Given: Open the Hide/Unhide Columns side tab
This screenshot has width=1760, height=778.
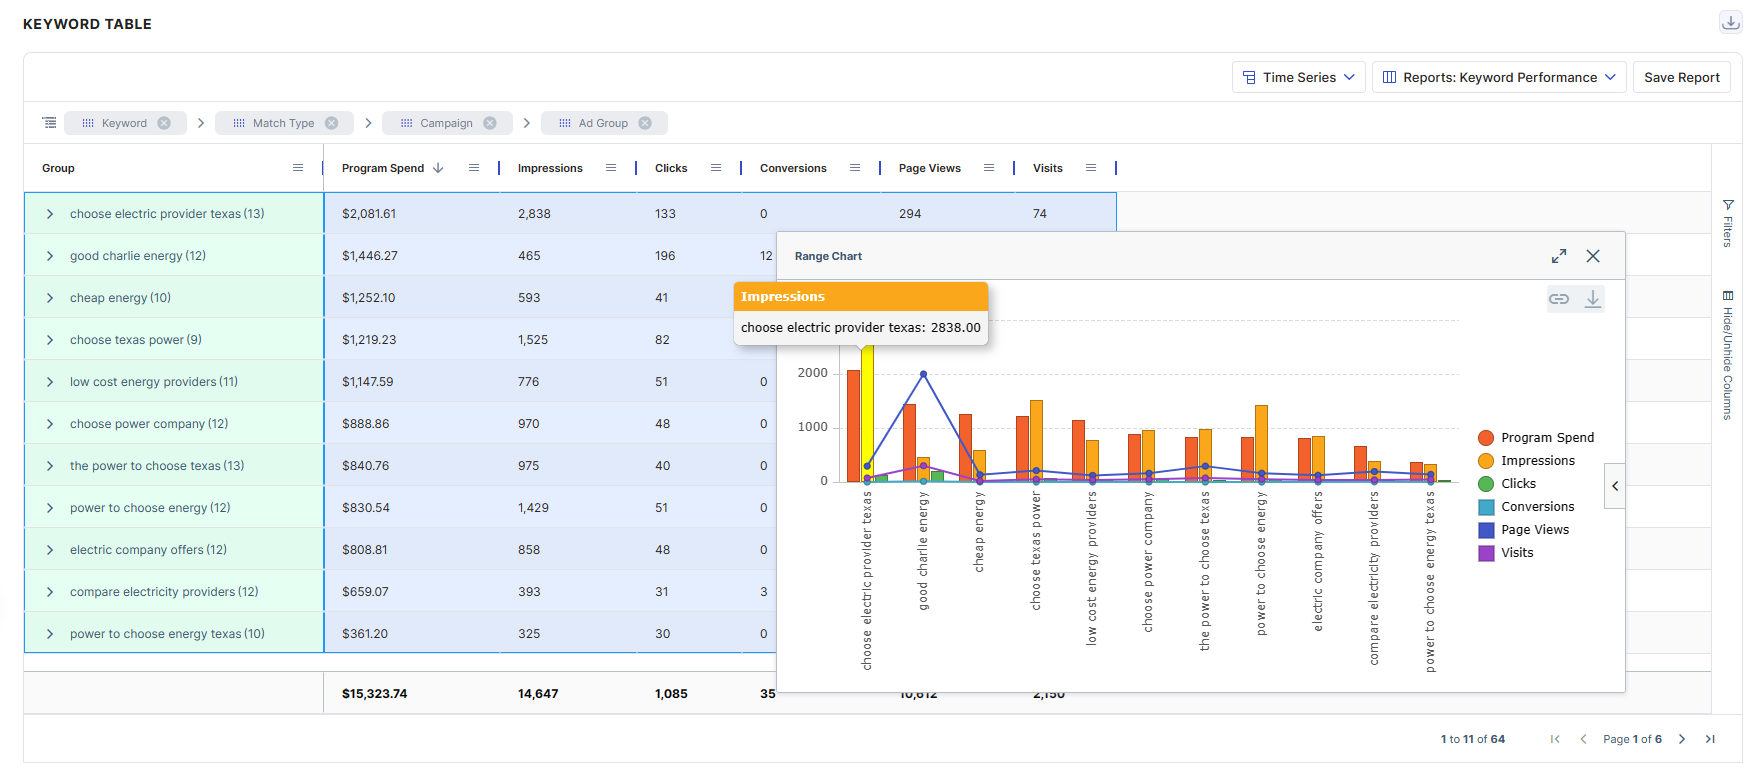Looking at the screenshot, I should coord(1727,355).
